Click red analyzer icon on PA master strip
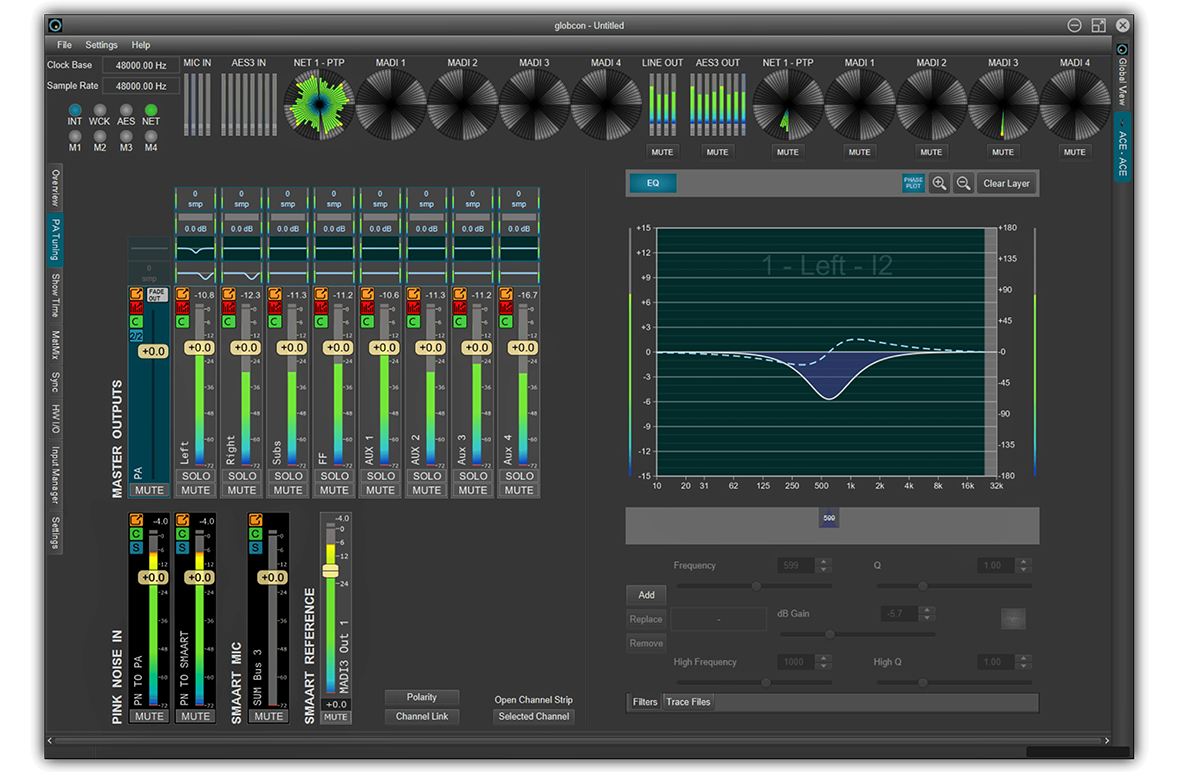Screen dimensions: 1200x772 (136, 308)
